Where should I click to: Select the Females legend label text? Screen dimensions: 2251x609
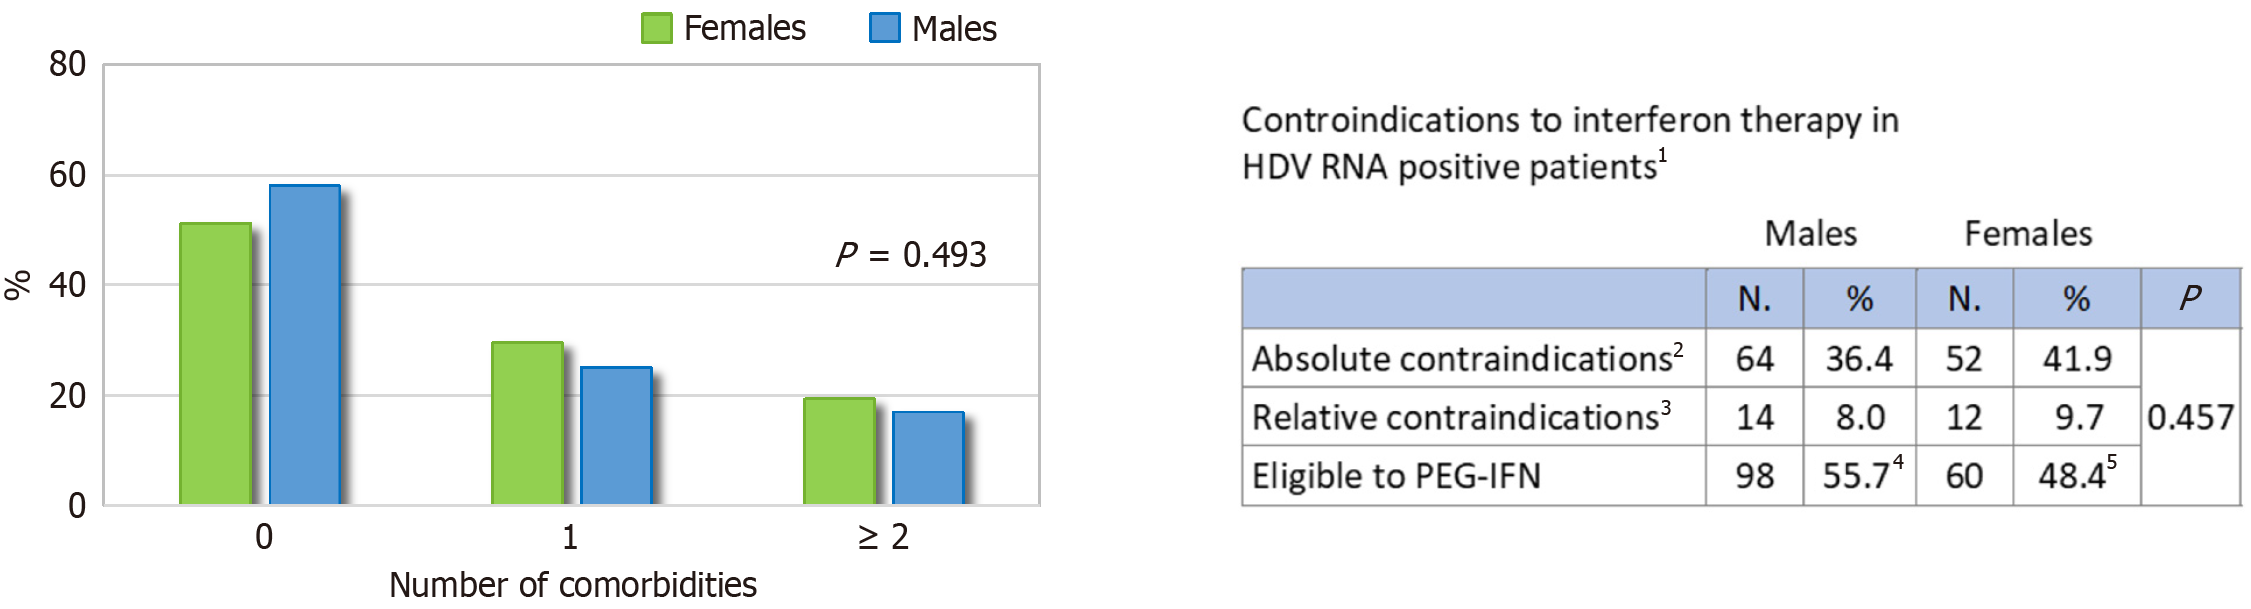point(744,28)
